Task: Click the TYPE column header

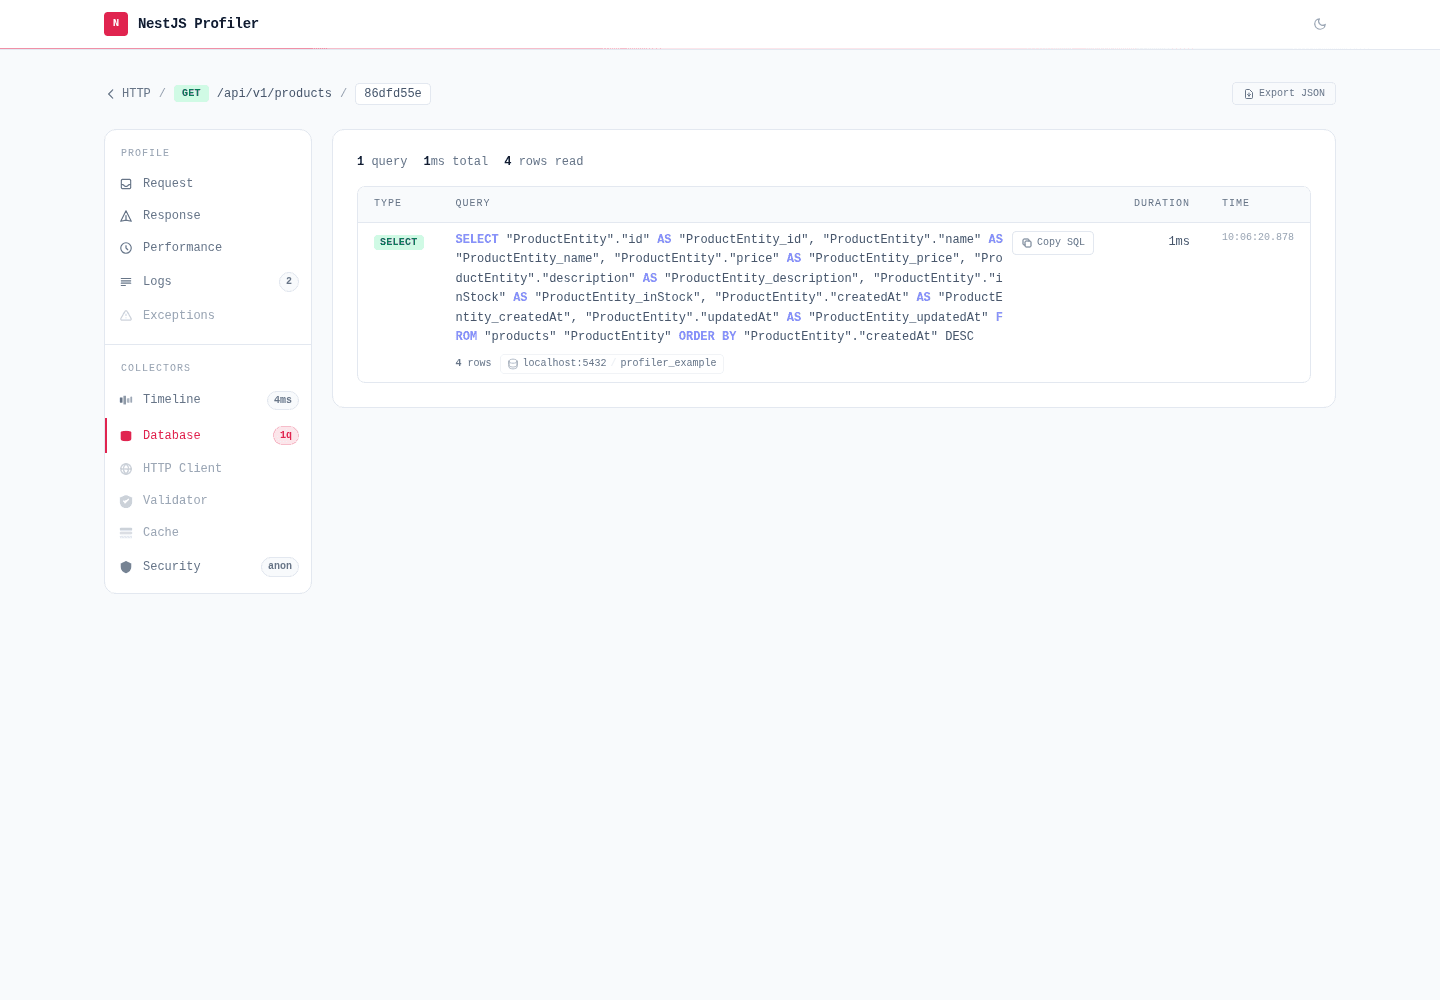Action: (388, 204)
